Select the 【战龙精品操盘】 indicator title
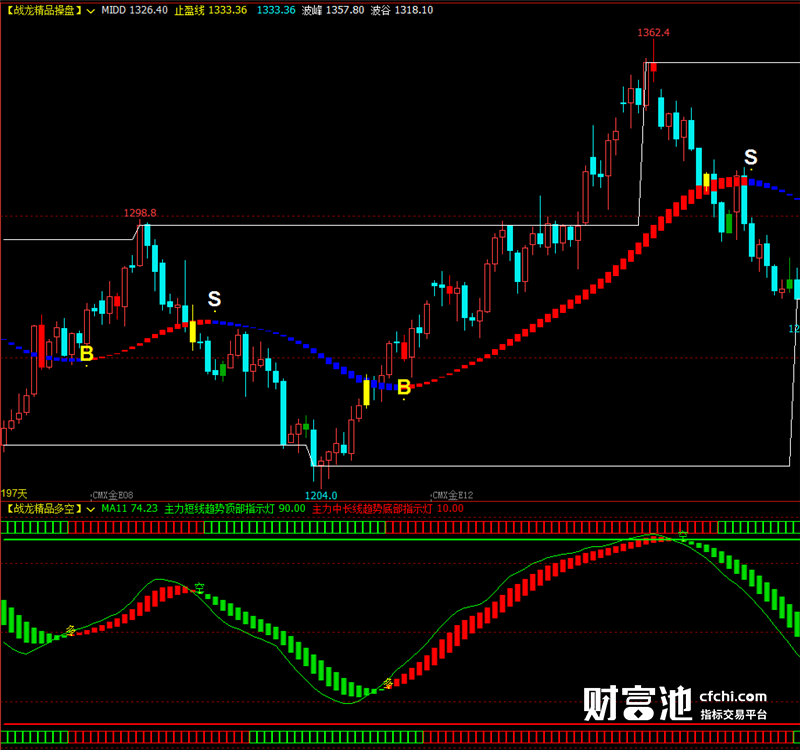Screen dimensions: 800x750 tap(43, 10)
